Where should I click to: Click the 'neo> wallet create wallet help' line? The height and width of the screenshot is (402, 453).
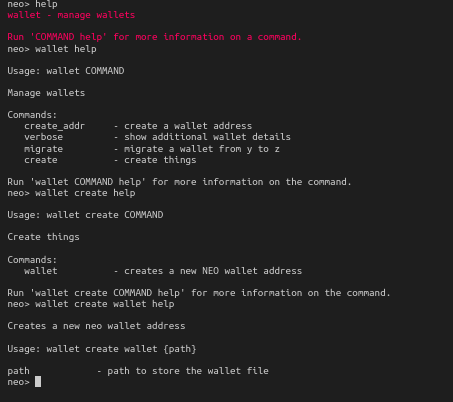point(91,304)
